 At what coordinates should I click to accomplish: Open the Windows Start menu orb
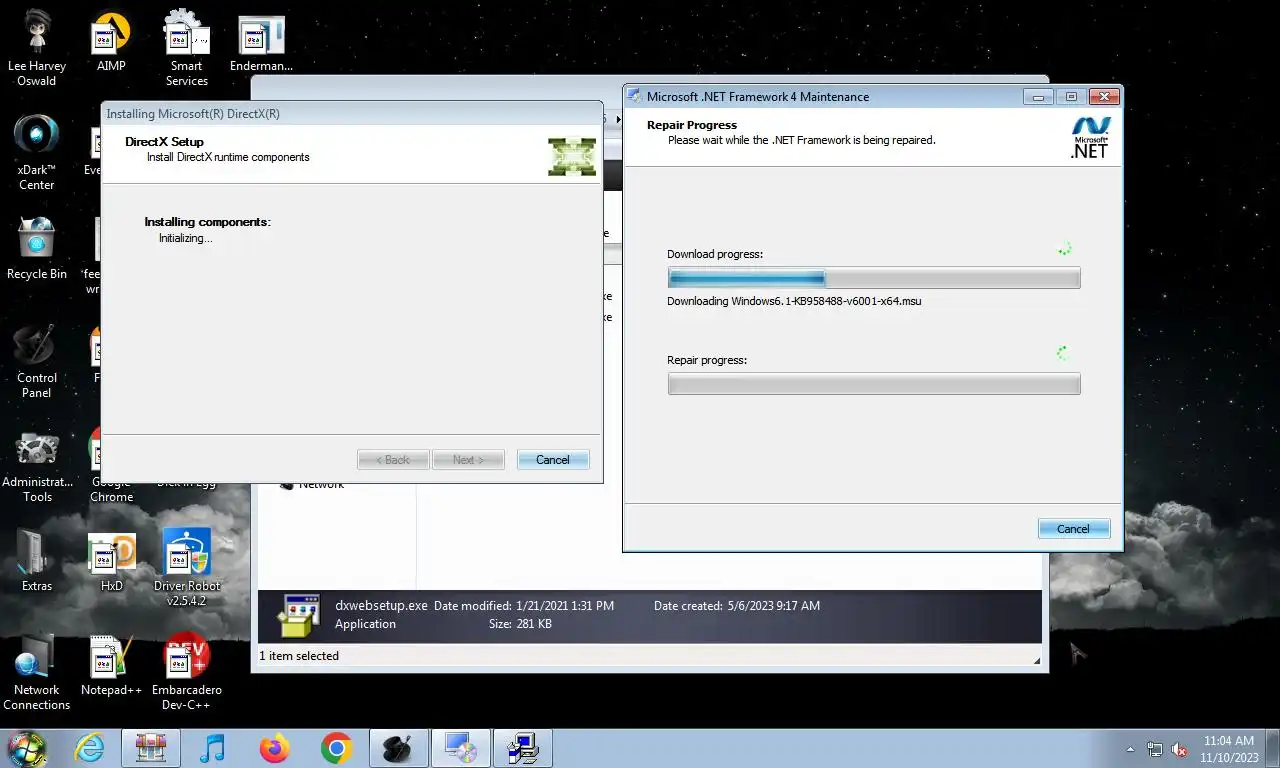click(x=27, y=748)
